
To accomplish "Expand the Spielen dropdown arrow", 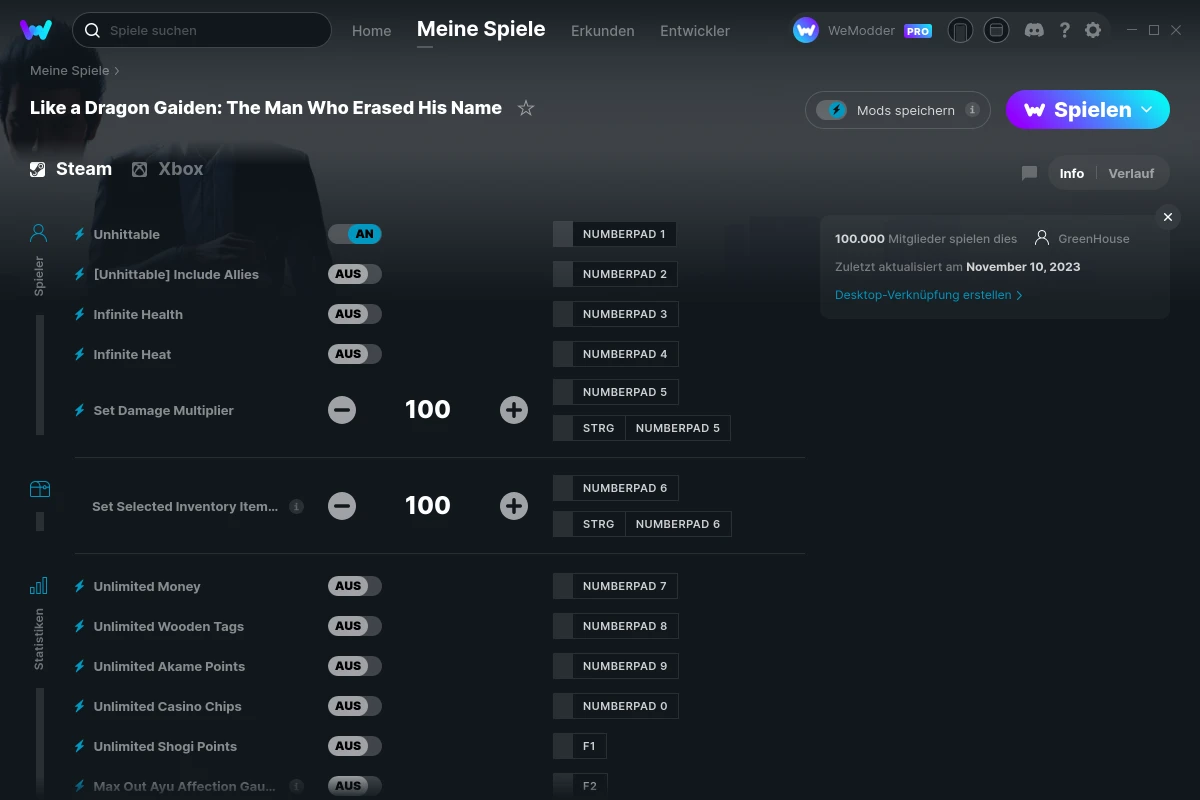I will (x=1147, y=110).
